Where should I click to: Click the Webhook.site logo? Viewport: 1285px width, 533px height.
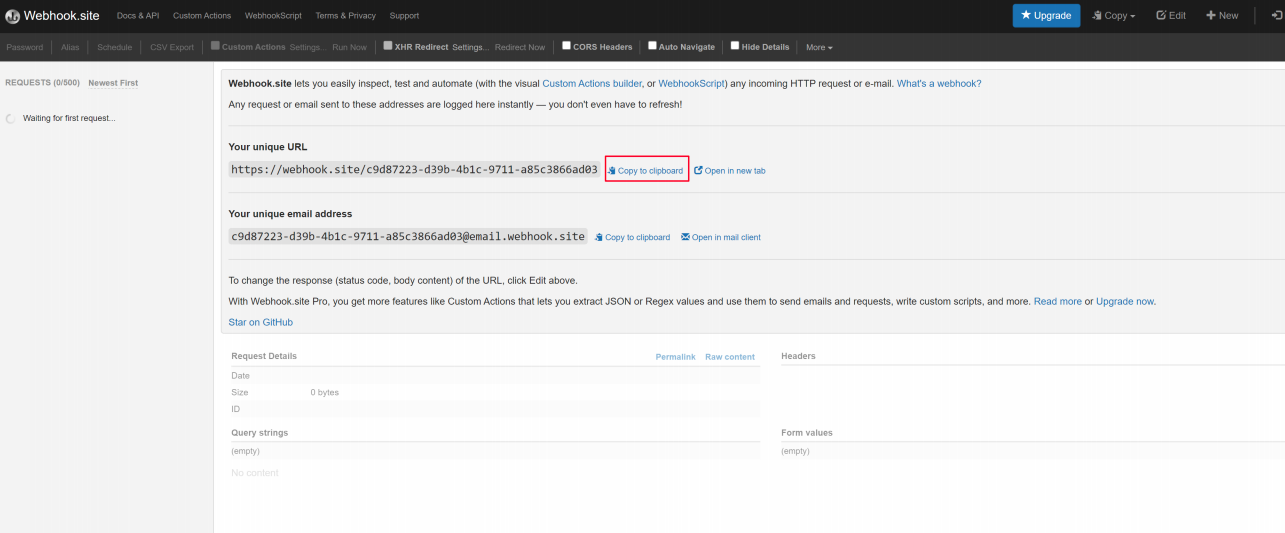click(x=52, y=15)
